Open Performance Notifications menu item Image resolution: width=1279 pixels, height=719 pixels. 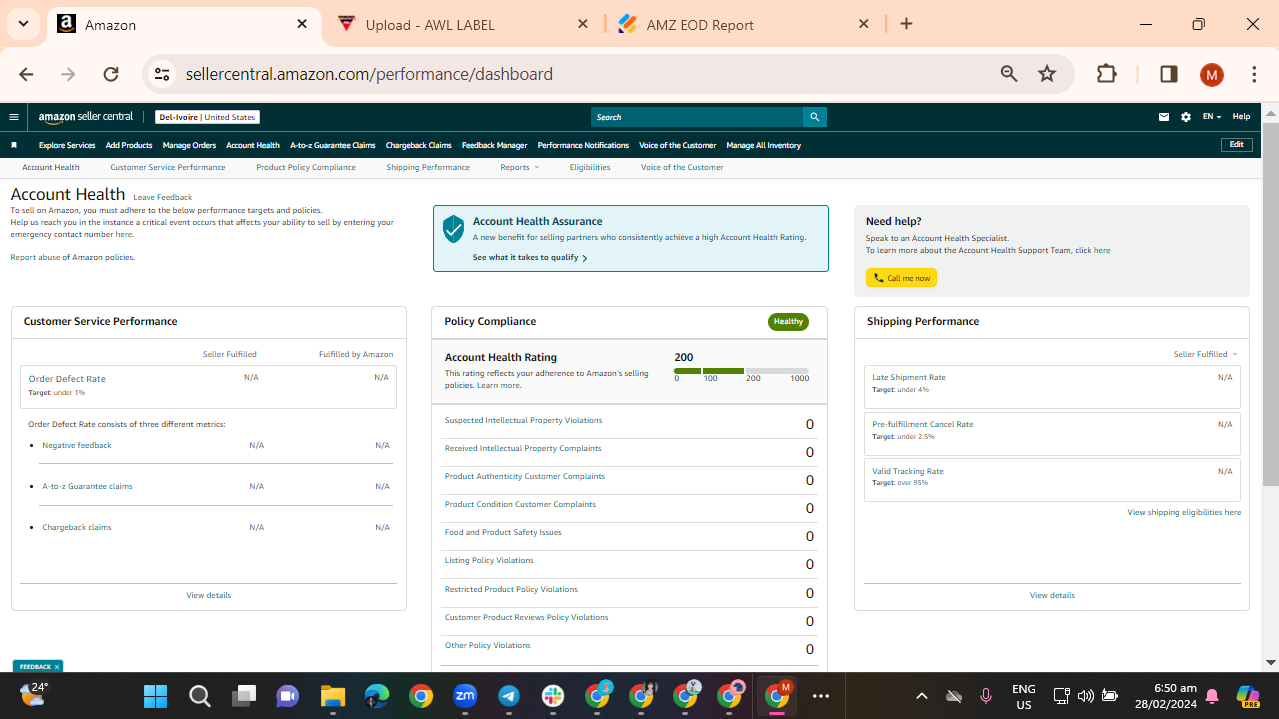[x=583, y=145]
